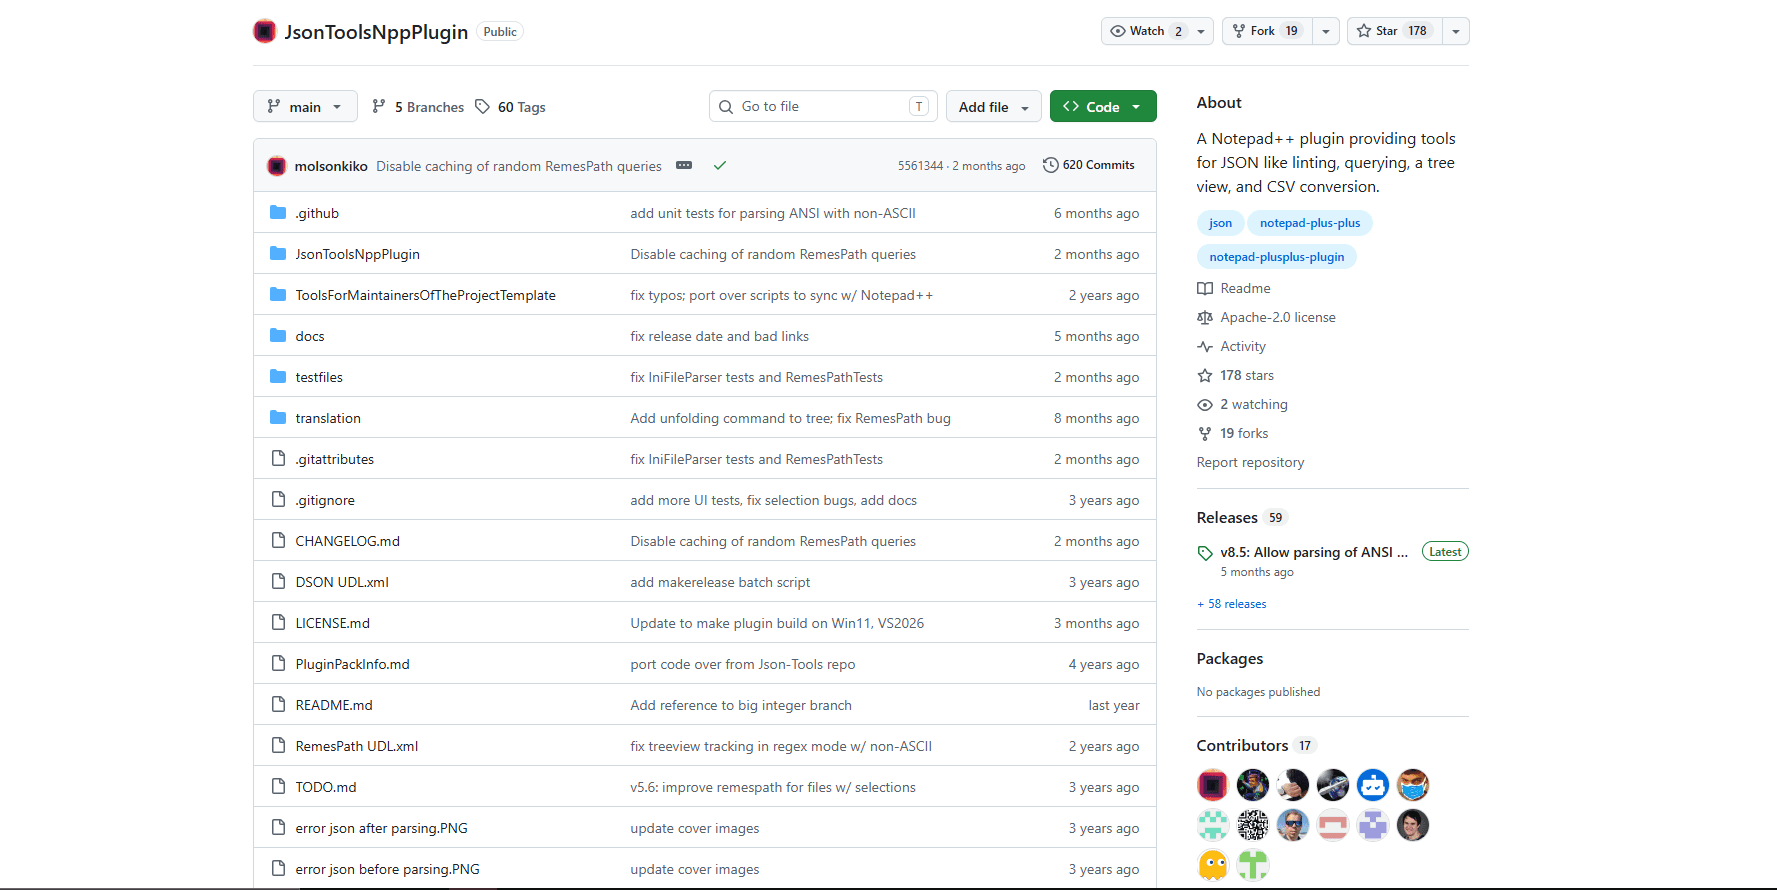Open the .gitattributes file

click(x=335, y=459)
